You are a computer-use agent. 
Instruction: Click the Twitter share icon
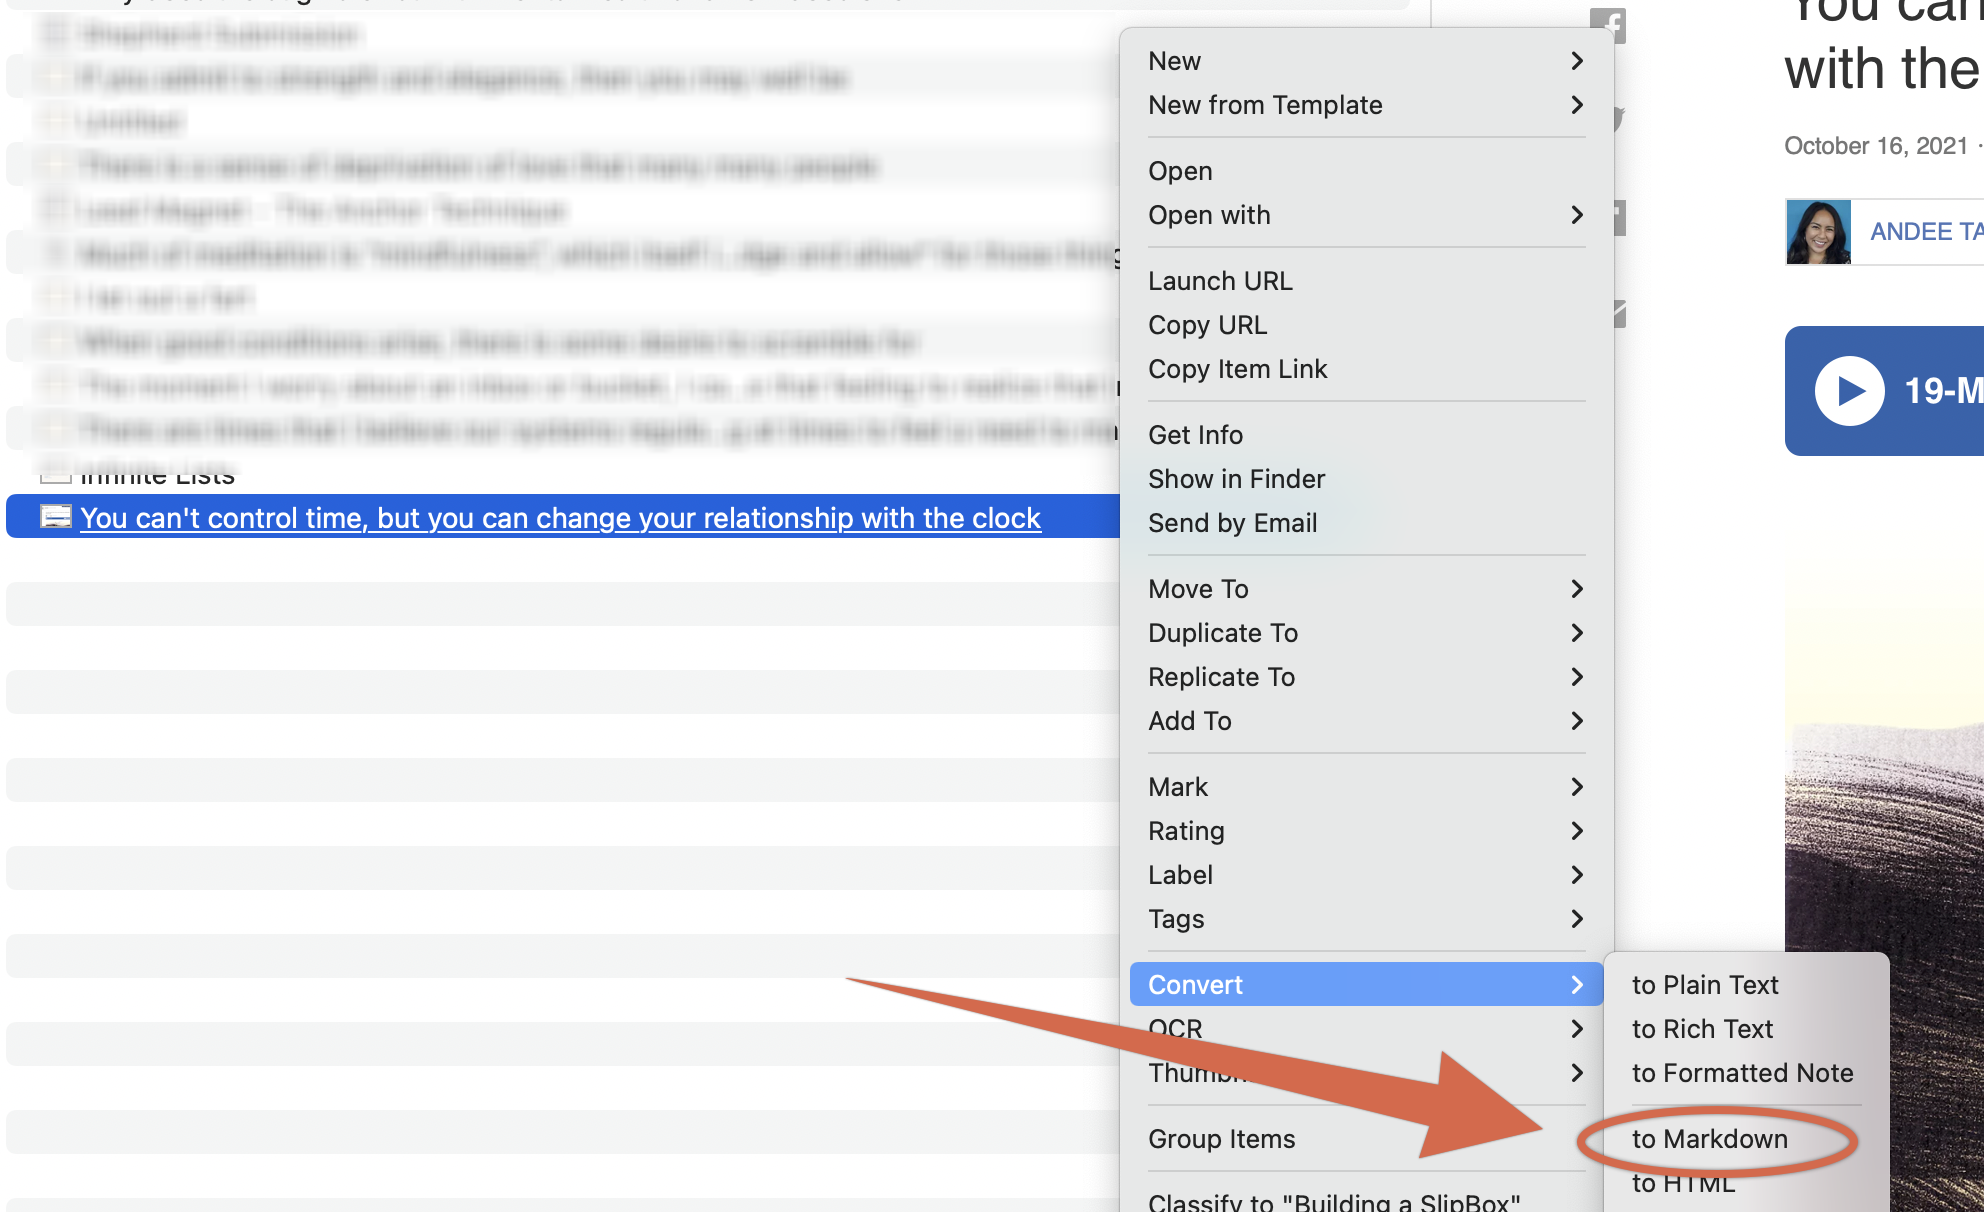click(x=1618, y=117)
